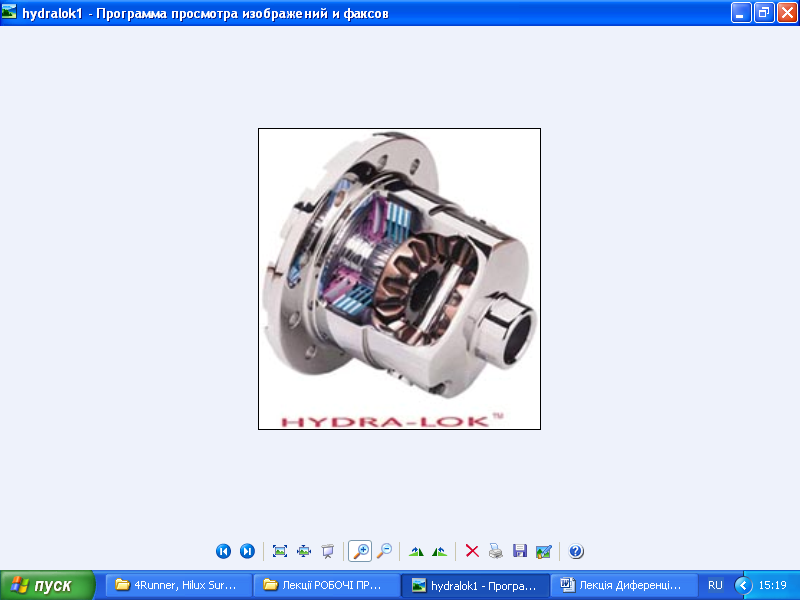Screen dimensions: 800x600
Task: Fit image to window with Best Fit
Action: coord(280,551)
